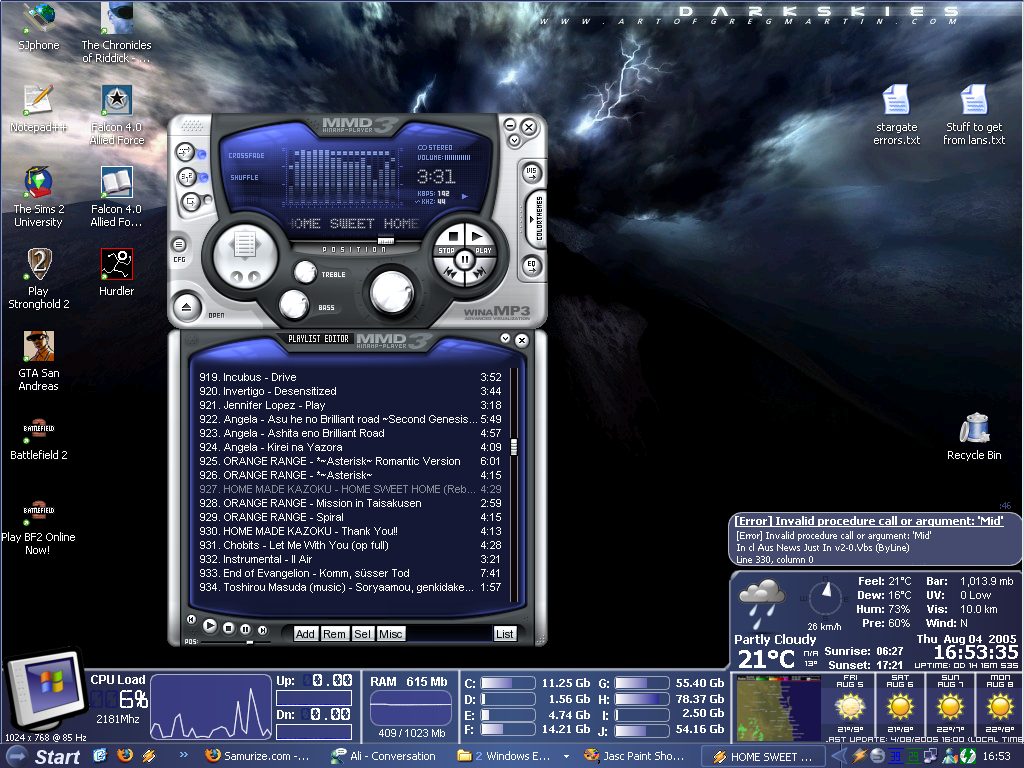Open the SJphone desktop icon
The width and height of the screenshot is (1024, 768).
[x=39, y=27]
